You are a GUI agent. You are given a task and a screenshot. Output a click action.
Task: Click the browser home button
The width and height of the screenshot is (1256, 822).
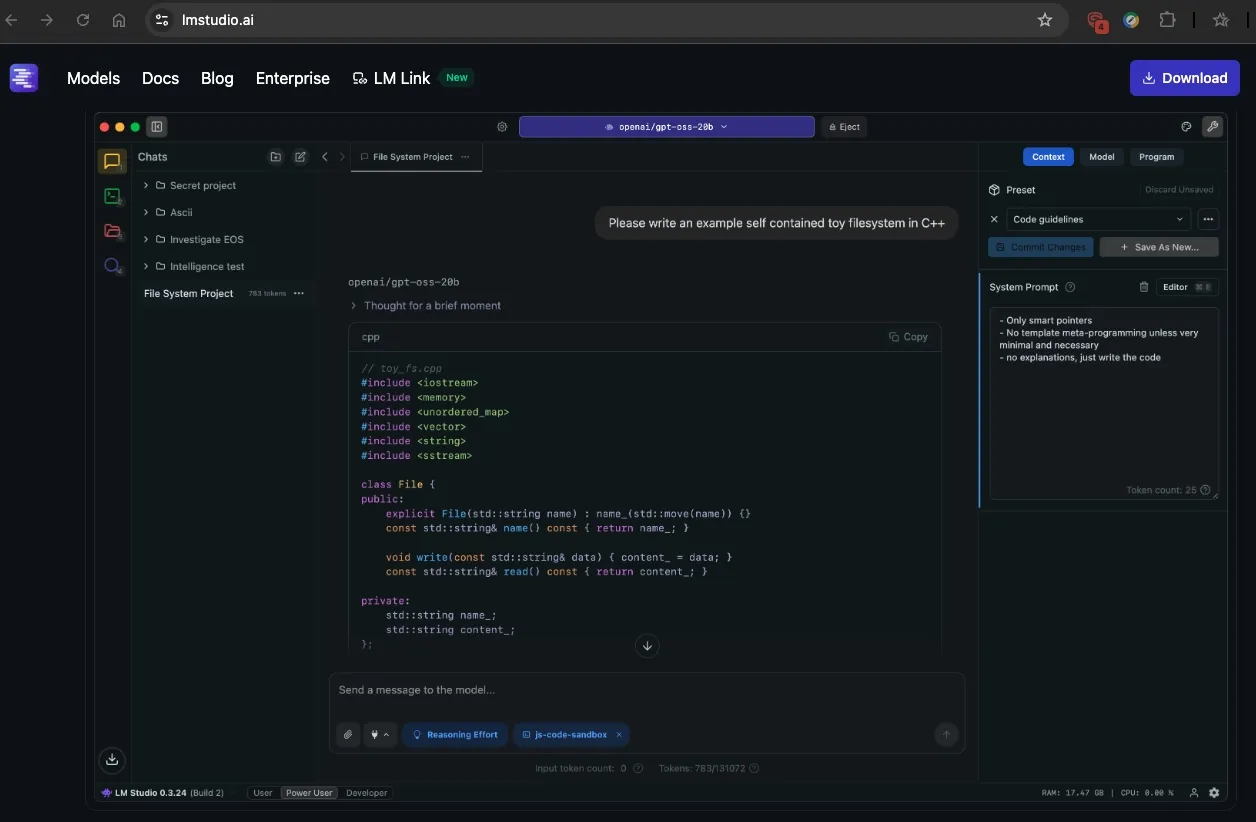[x=119, y=20]
